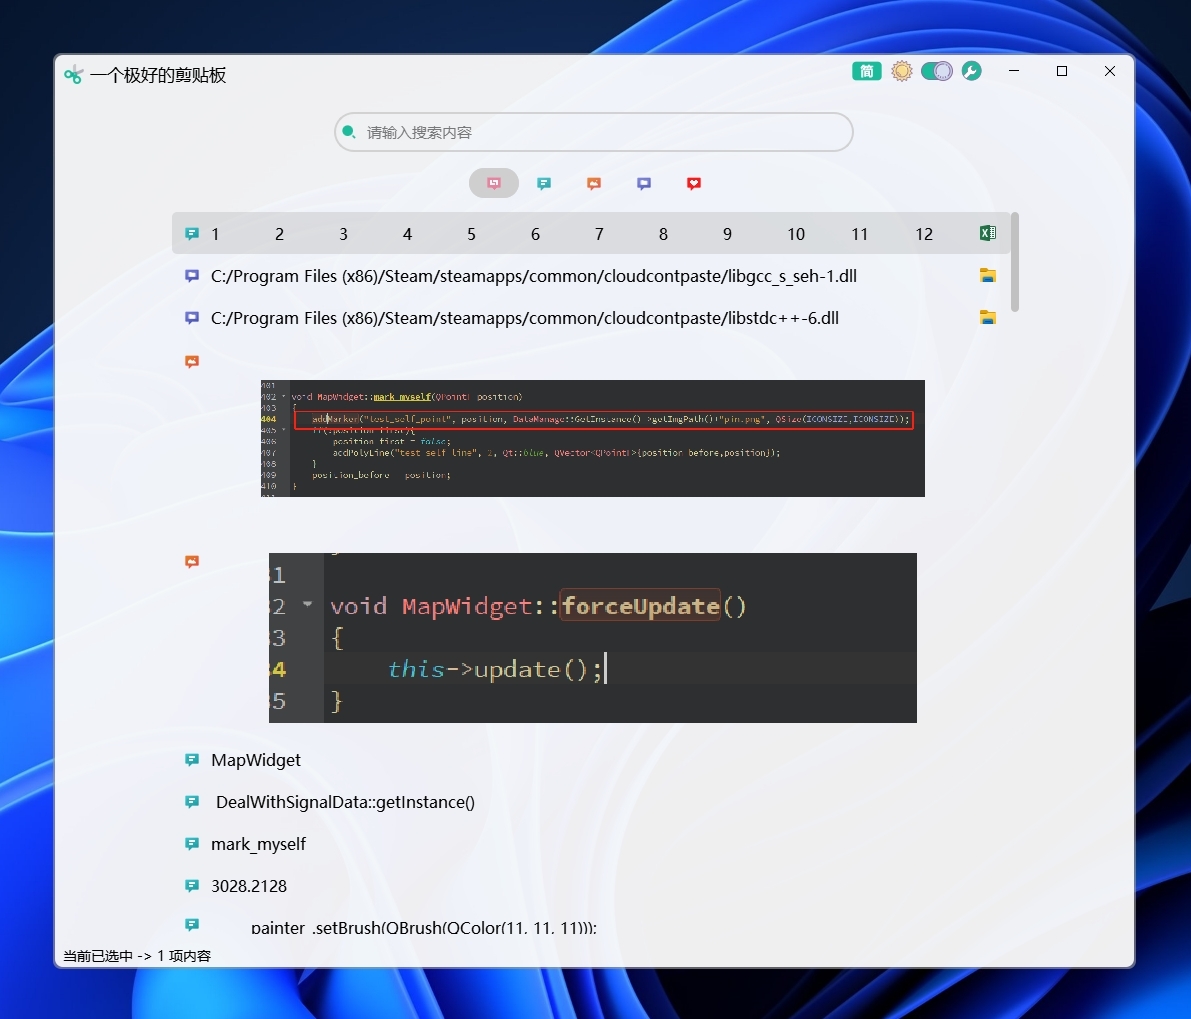Open settings with the wrench icon
This screenshot has width=1191, height=1019.
point(971,71)
